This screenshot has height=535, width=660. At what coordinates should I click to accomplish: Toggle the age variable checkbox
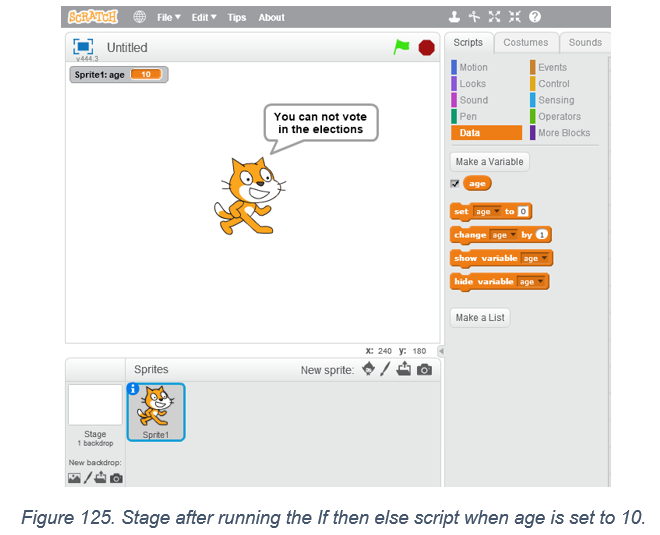tap(455, 184)
